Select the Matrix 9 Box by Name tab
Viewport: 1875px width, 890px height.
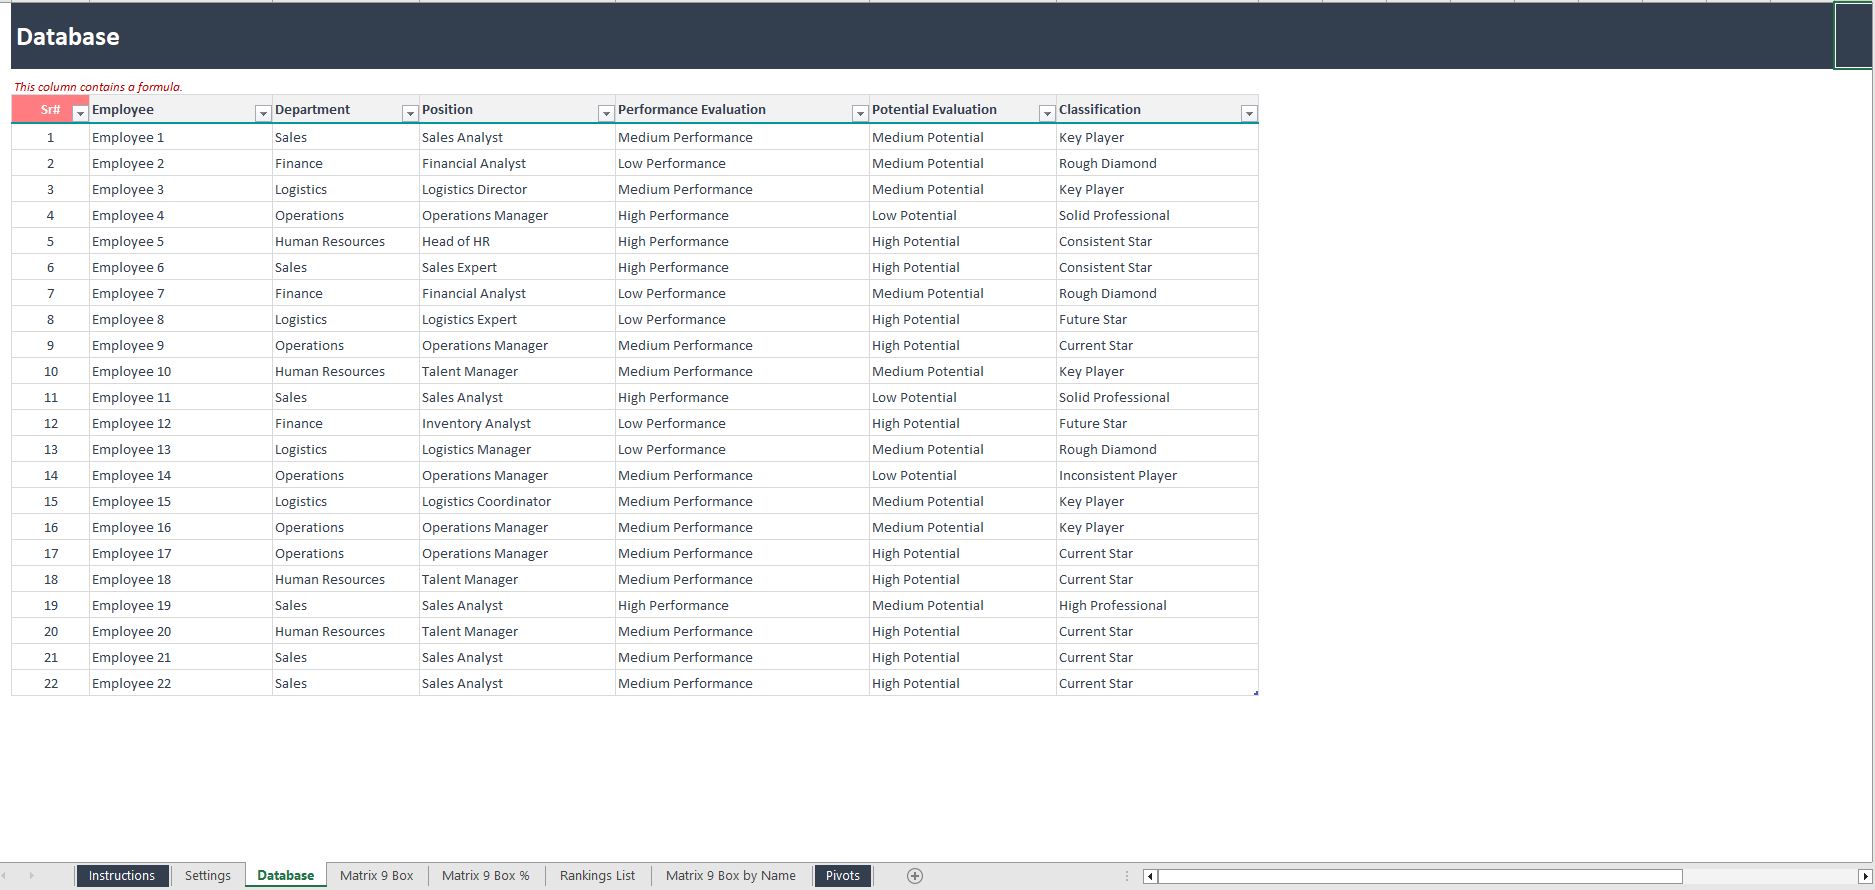tap(730, 876)
